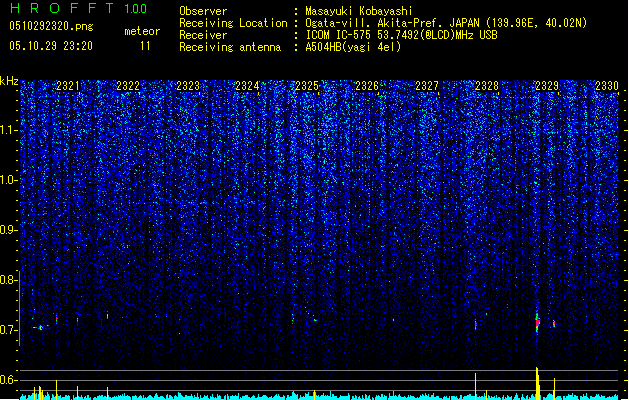
Task: Click the tallest yellow power spike under 2329
Action: (x=538, y=383)
